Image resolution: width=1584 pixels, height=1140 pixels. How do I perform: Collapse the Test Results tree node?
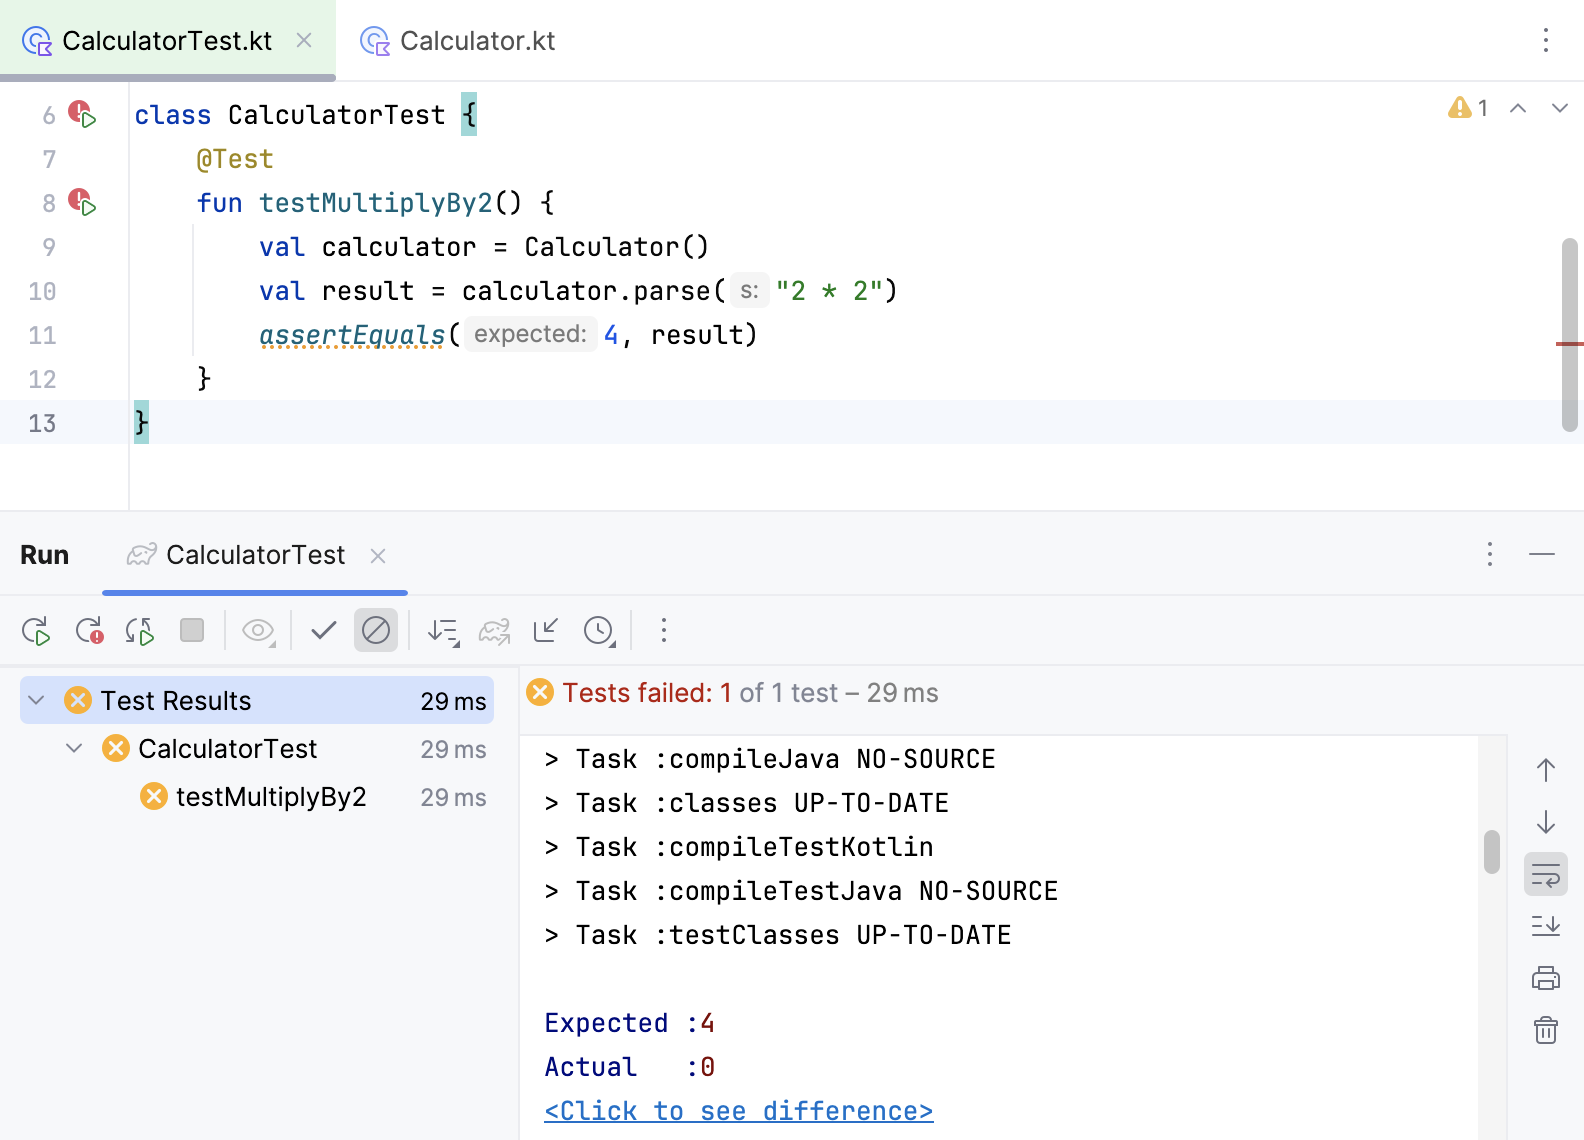37,700
